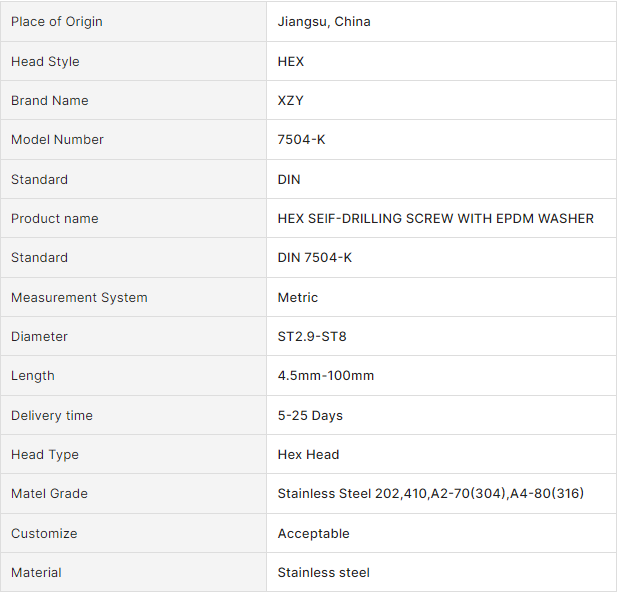Click the "DIN 7504-K" standard value

coord(315,258)
